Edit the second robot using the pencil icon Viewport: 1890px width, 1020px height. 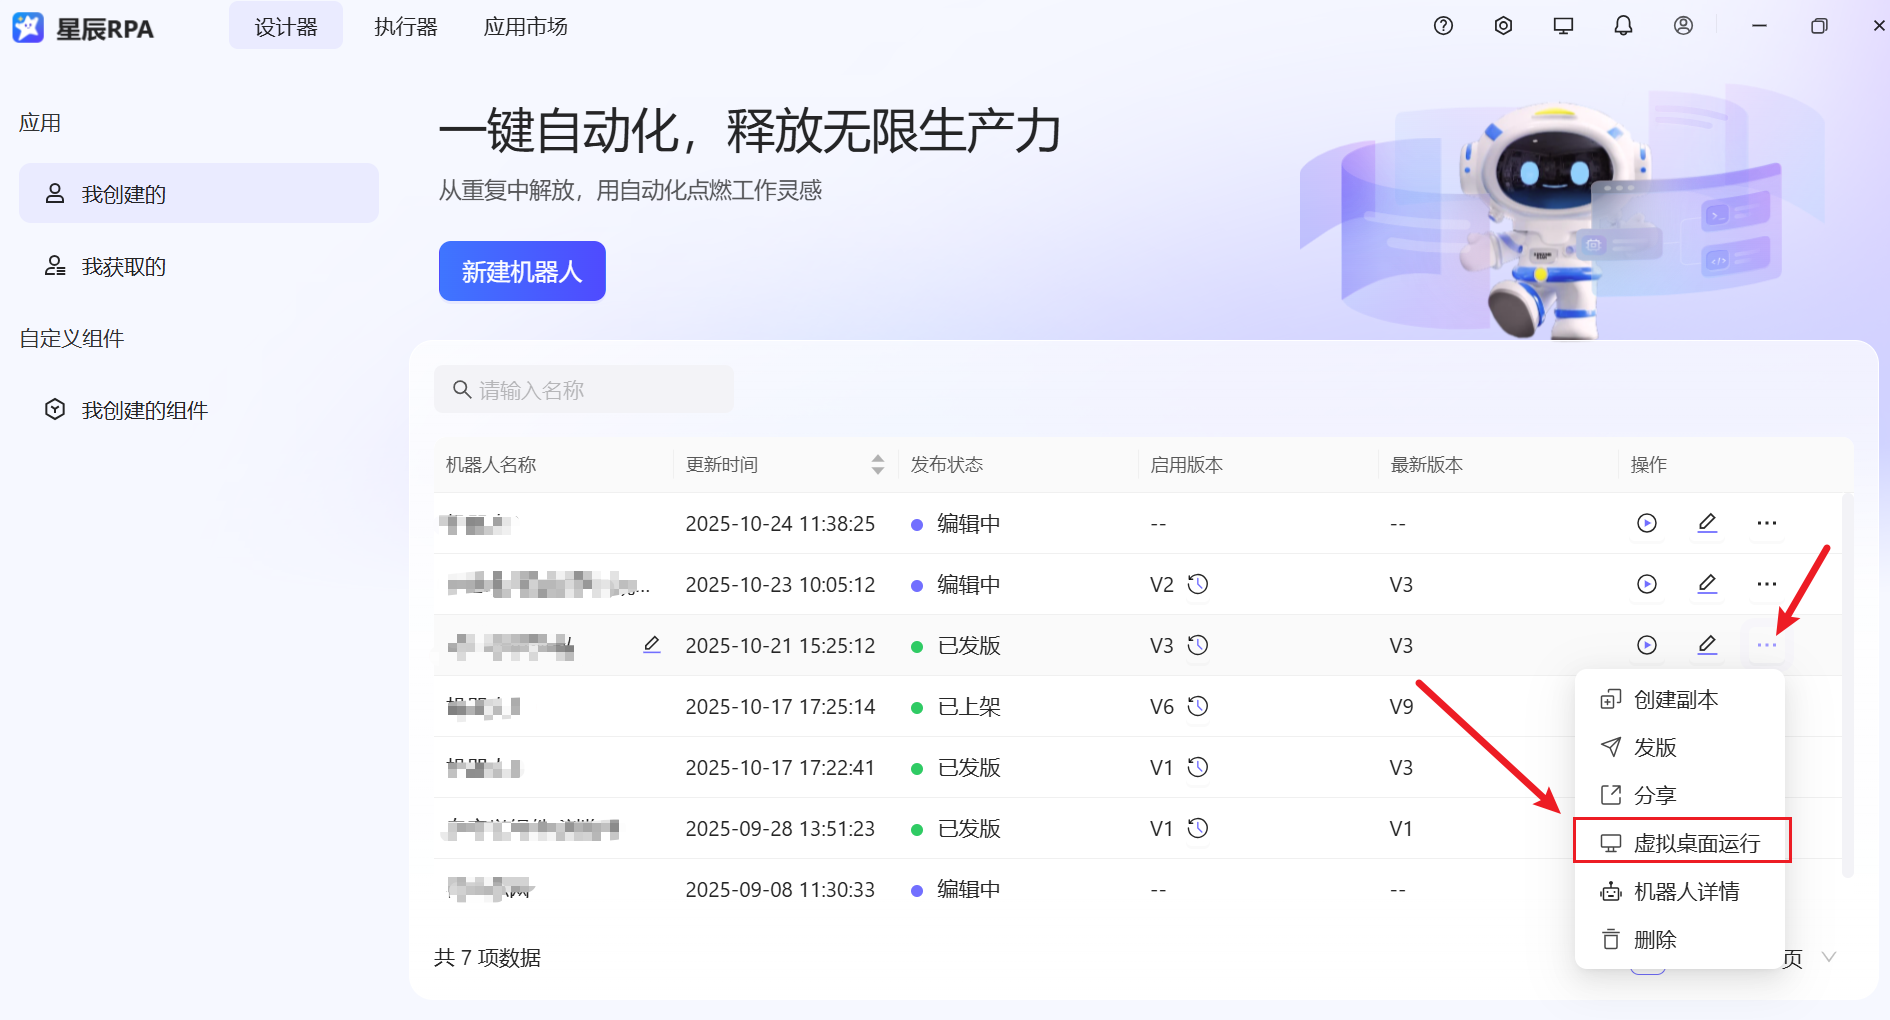click(x=1707, y=584)
